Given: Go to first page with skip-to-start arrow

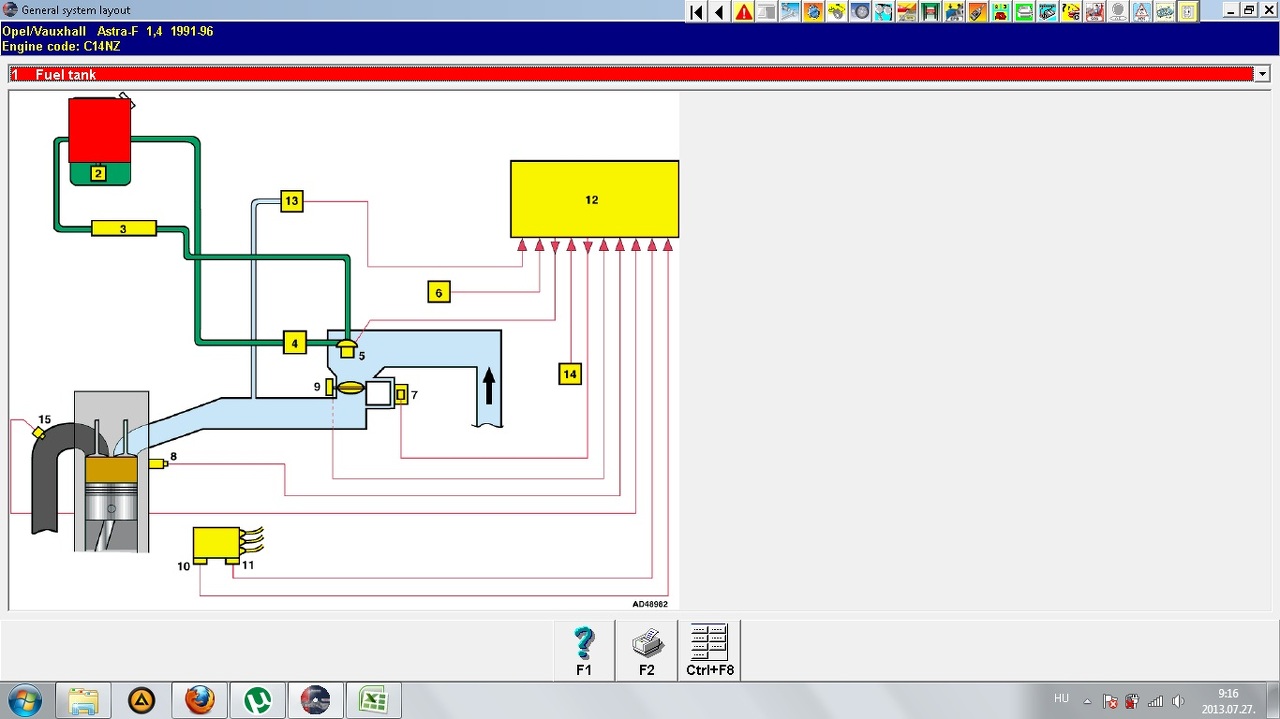Looking at the screenshot, I should (x=697, y=12).
